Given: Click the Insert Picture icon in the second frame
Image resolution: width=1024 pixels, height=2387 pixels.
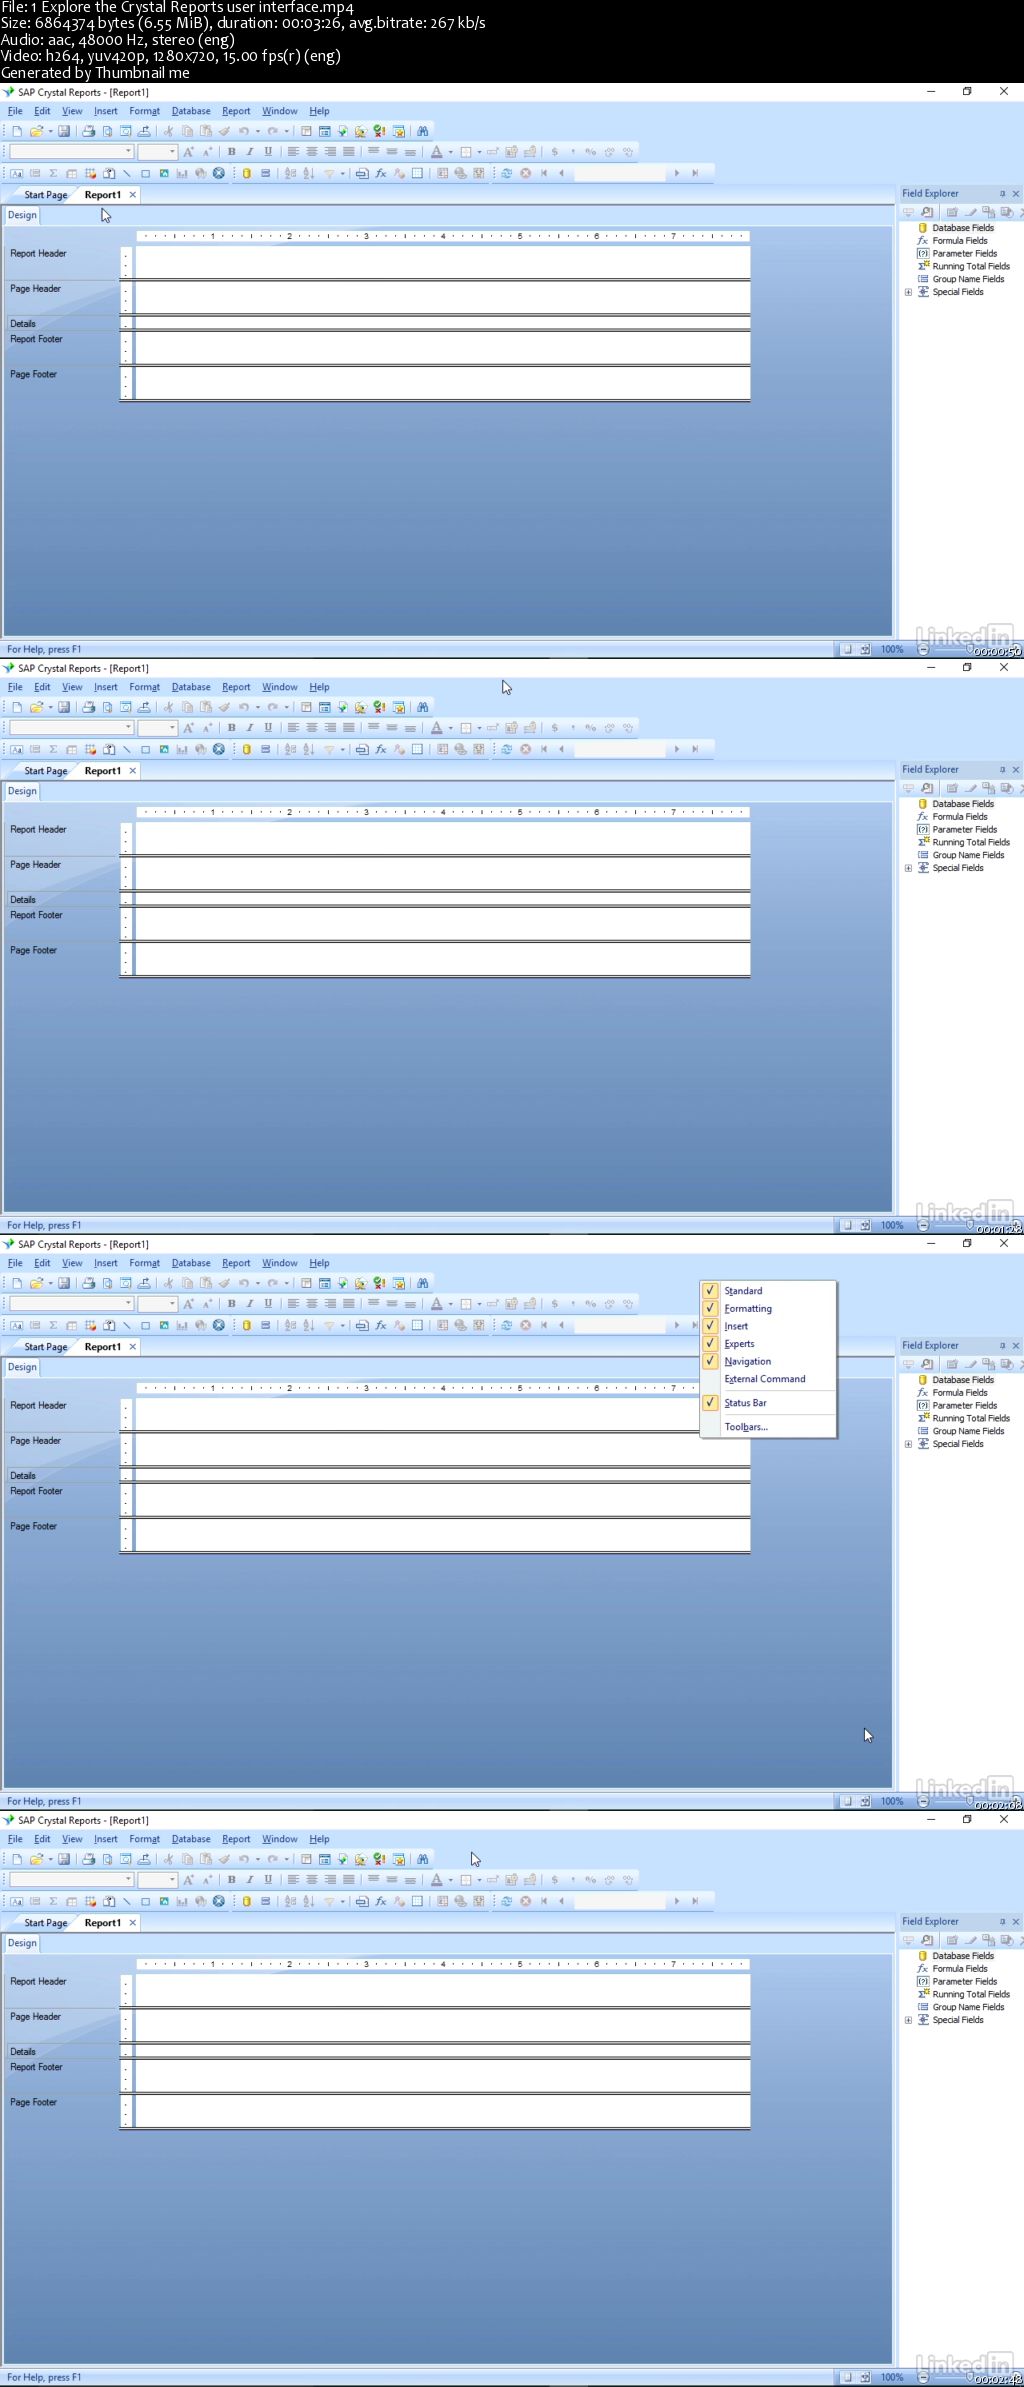Looking at the screenshot, I should click(x=164, y=749).
